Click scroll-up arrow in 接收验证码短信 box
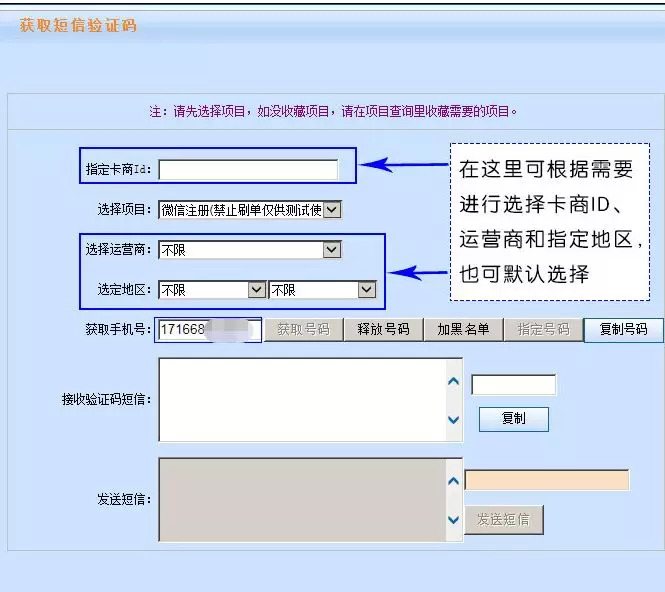This screenshot has width=665, height=592. (x=454, y=381)
